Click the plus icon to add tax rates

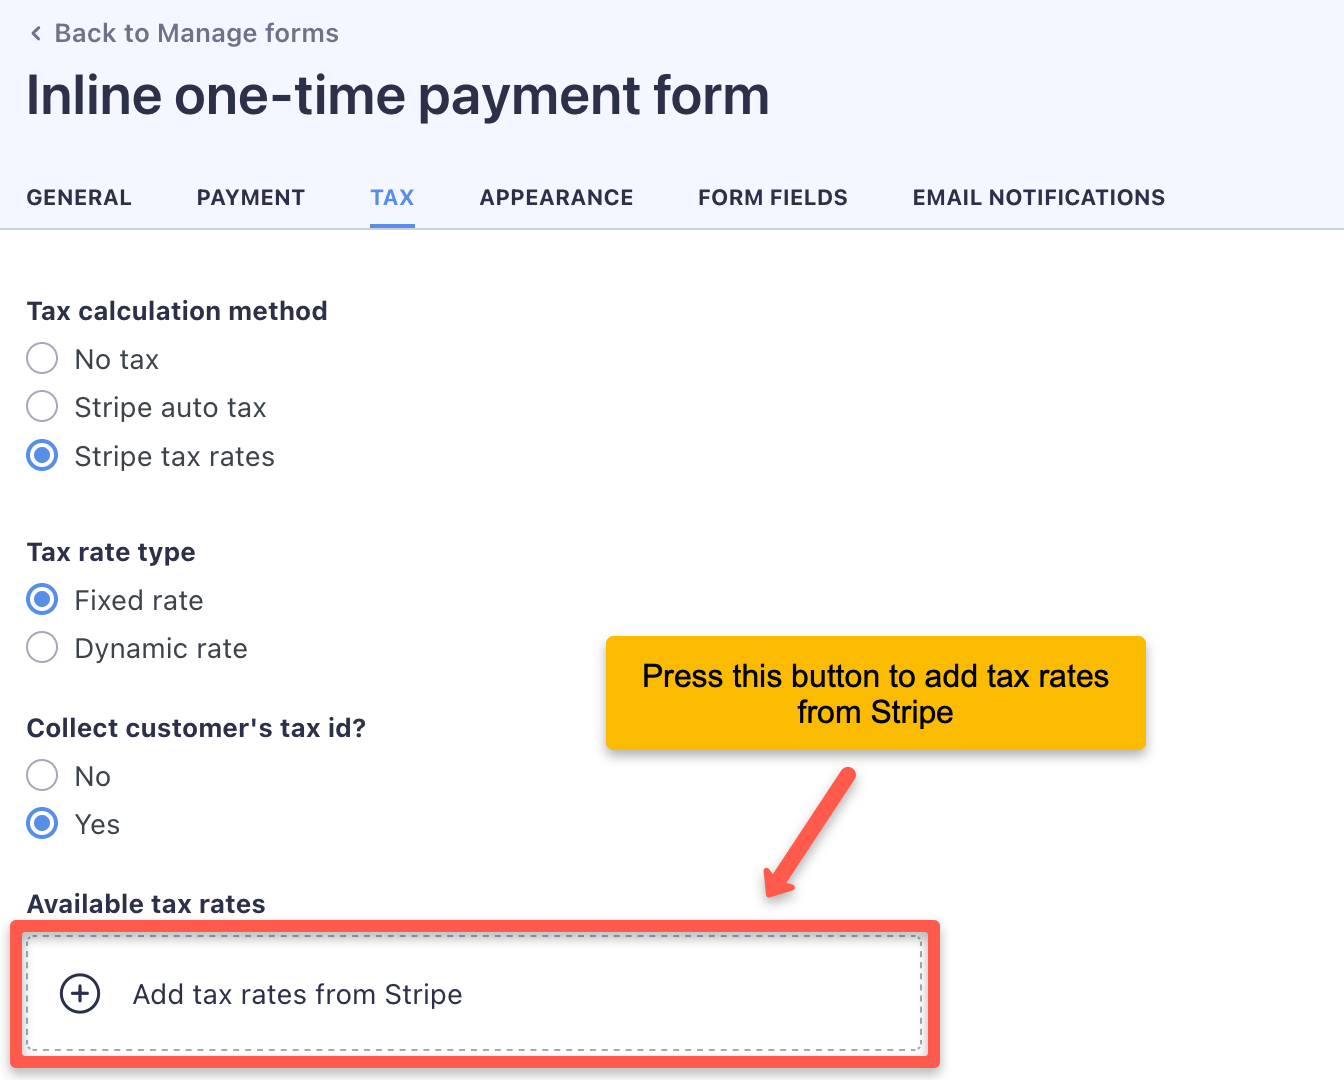click(x=80, y=994)
